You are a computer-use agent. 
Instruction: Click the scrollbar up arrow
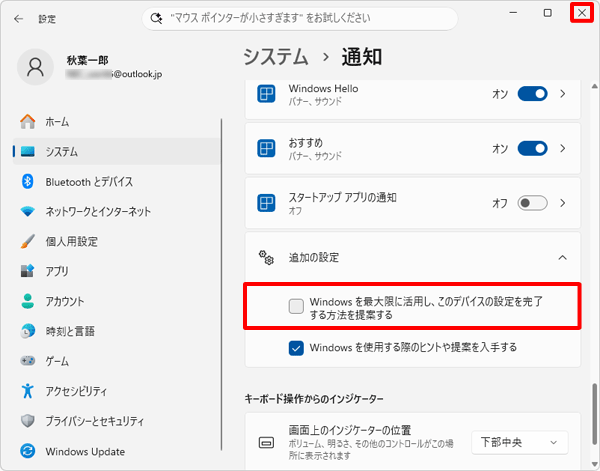click(x=594, y=86)
